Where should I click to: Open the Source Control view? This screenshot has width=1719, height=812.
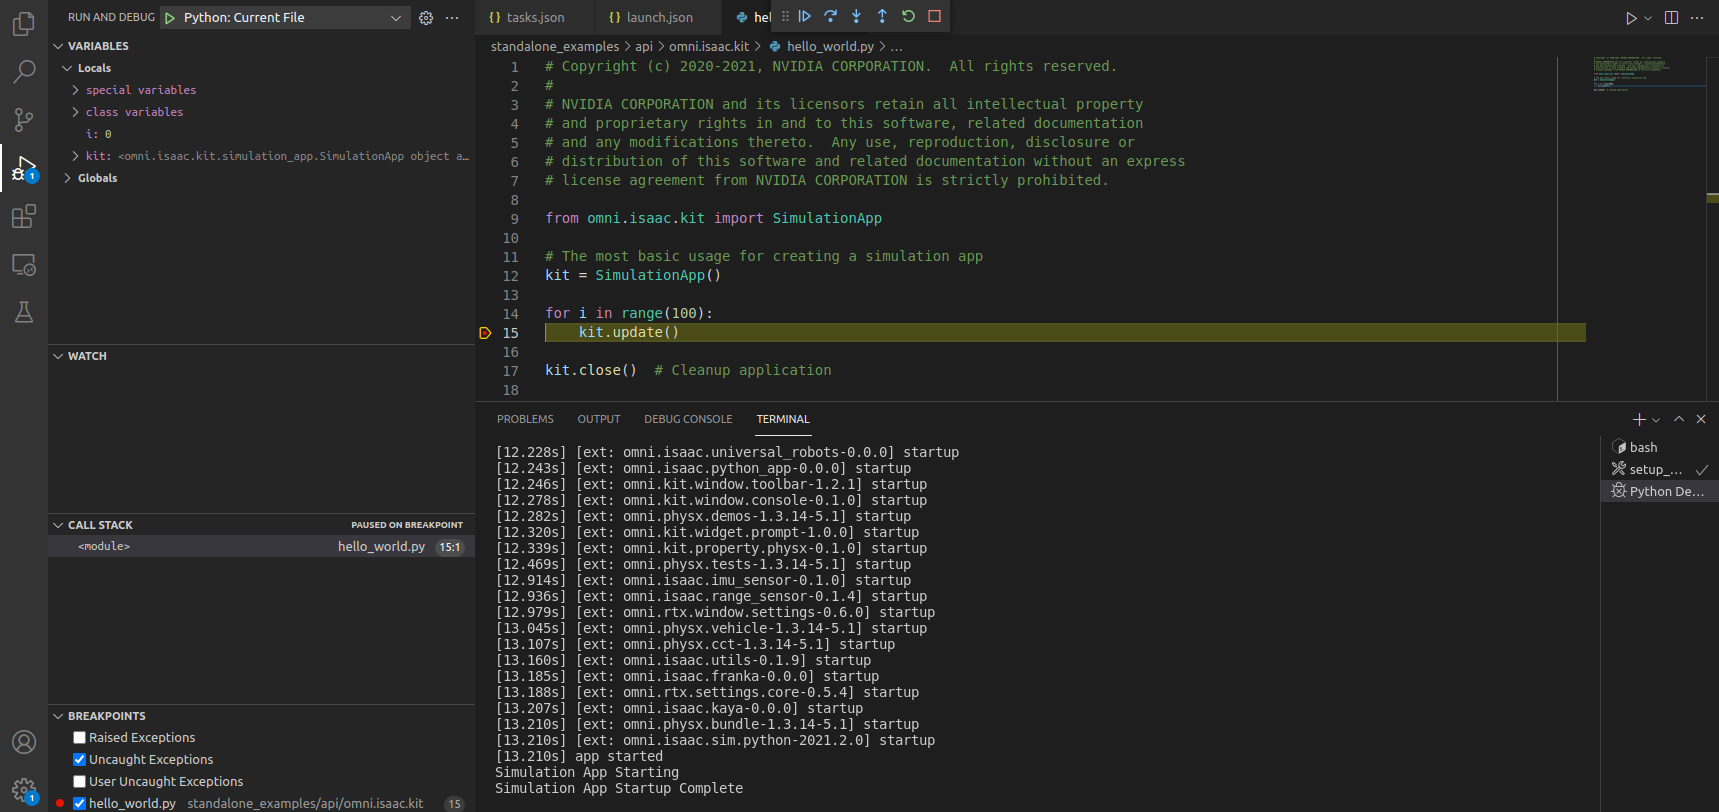point(24,120)
